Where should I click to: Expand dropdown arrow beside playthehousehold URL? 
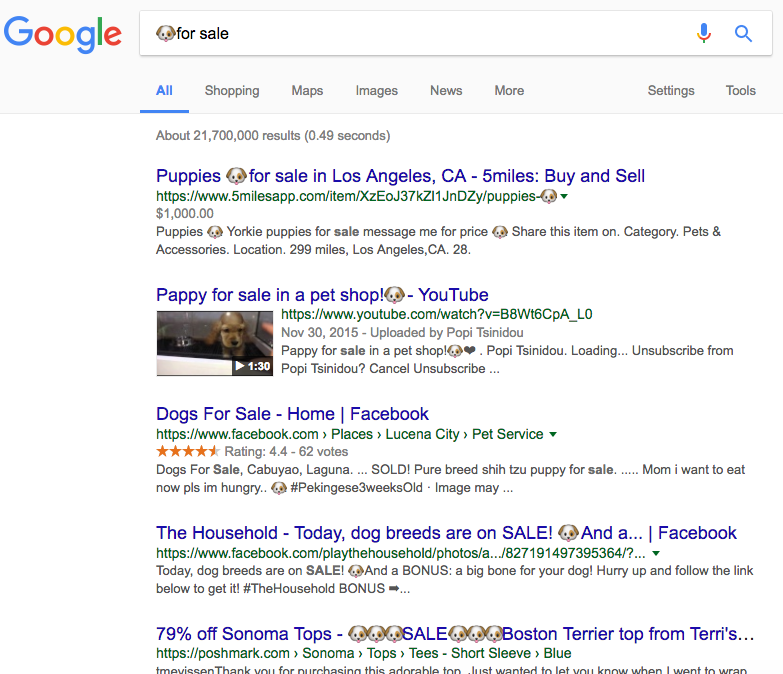click(656, 553)
